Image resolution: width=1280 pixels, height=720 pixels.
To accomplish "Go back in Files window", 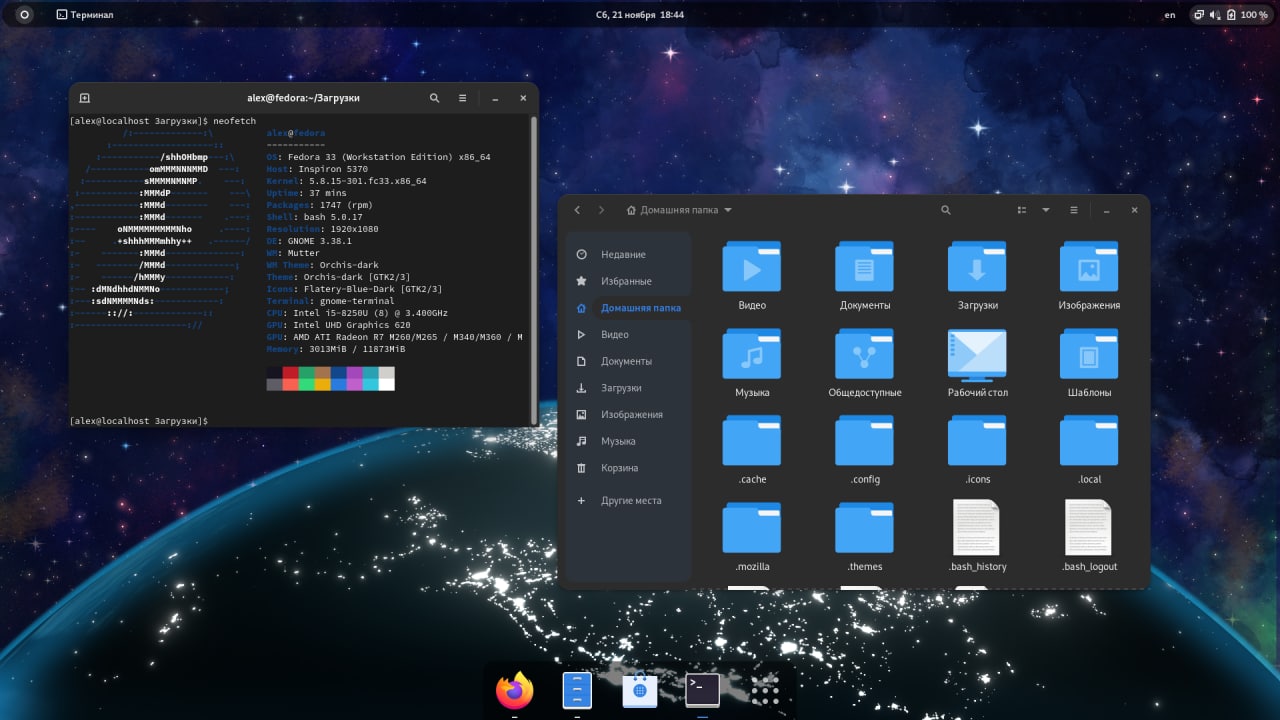I will pyautogui.click(x=577, y=210).
